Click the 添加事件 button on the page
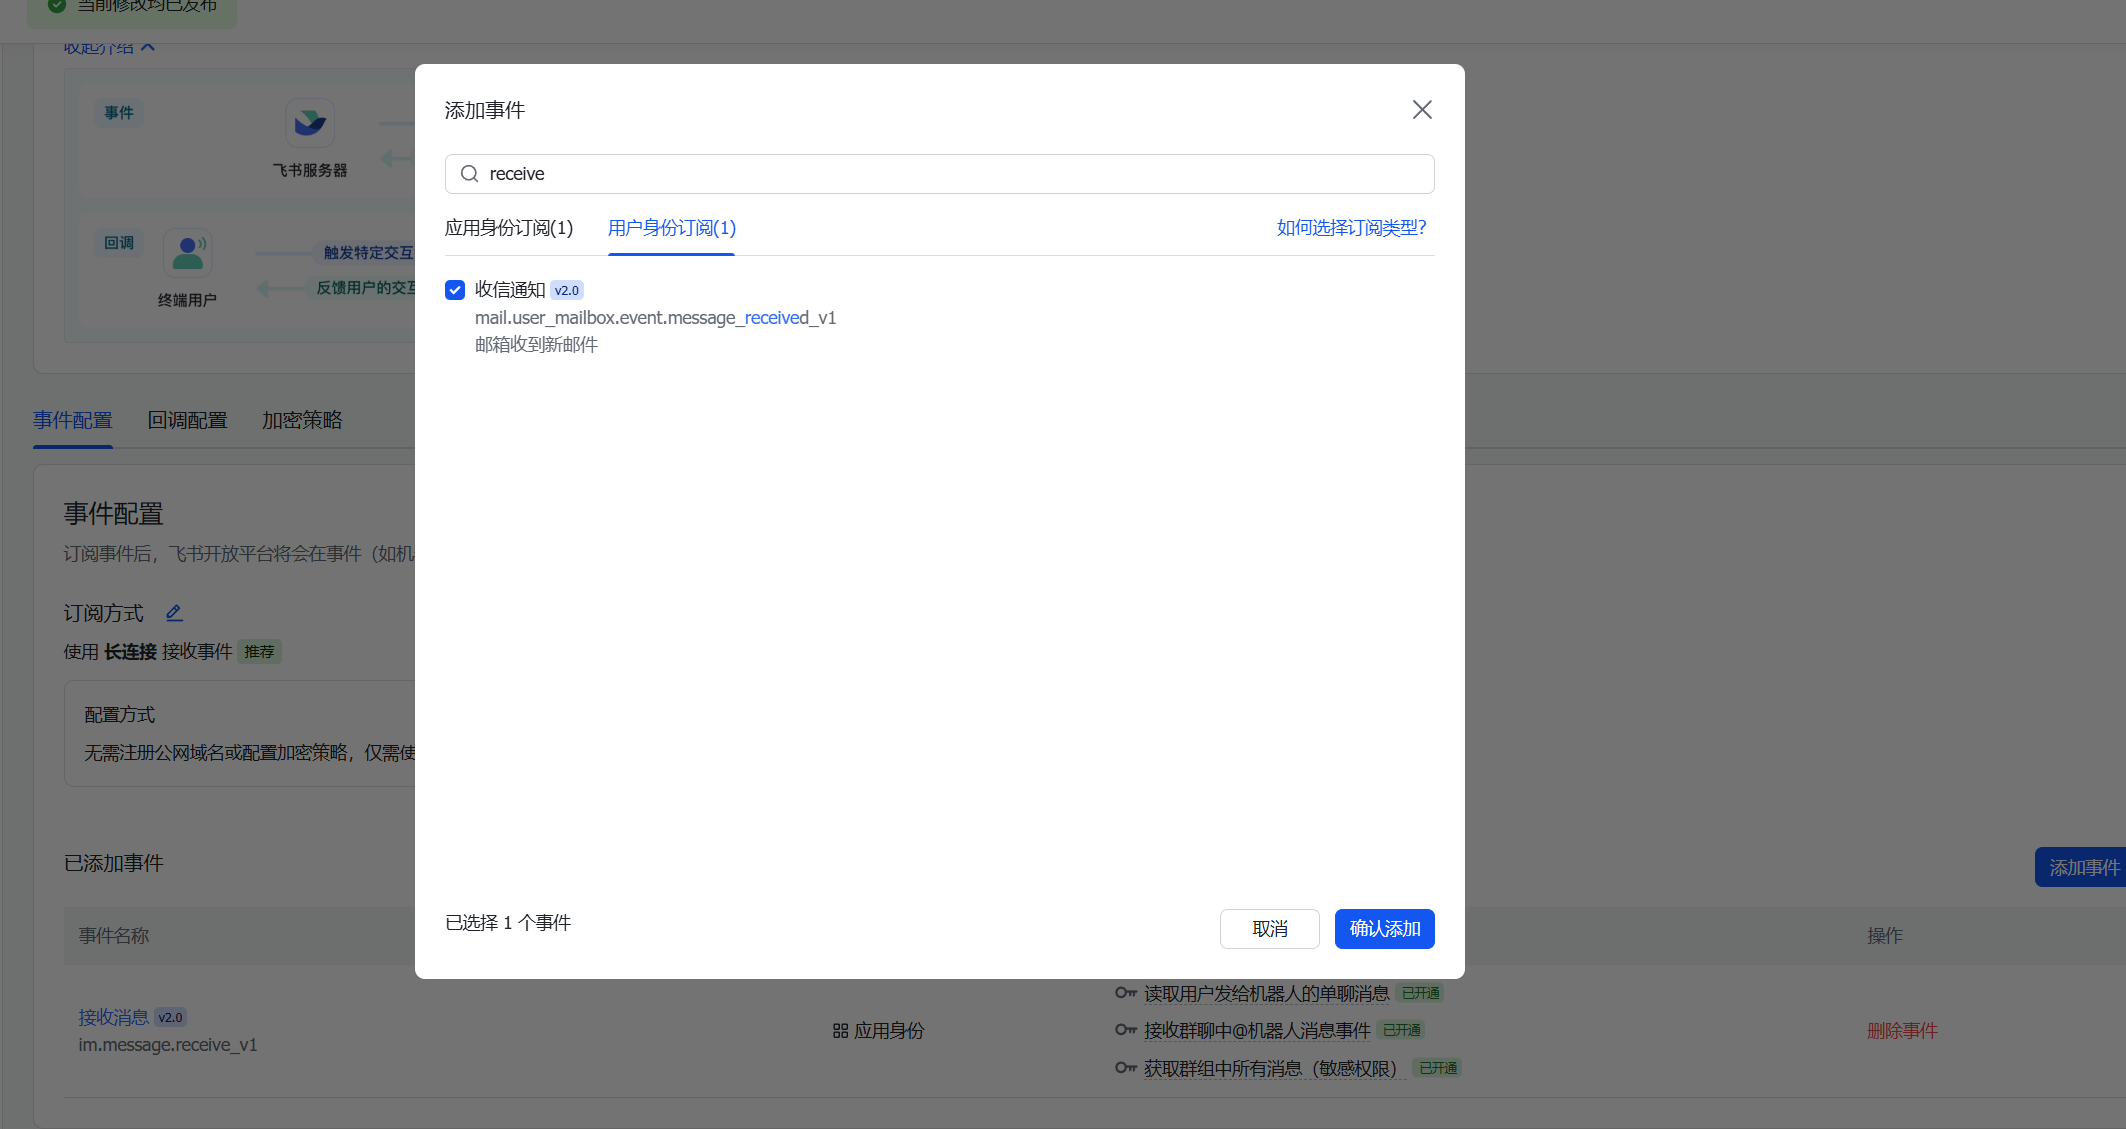 2082,868
